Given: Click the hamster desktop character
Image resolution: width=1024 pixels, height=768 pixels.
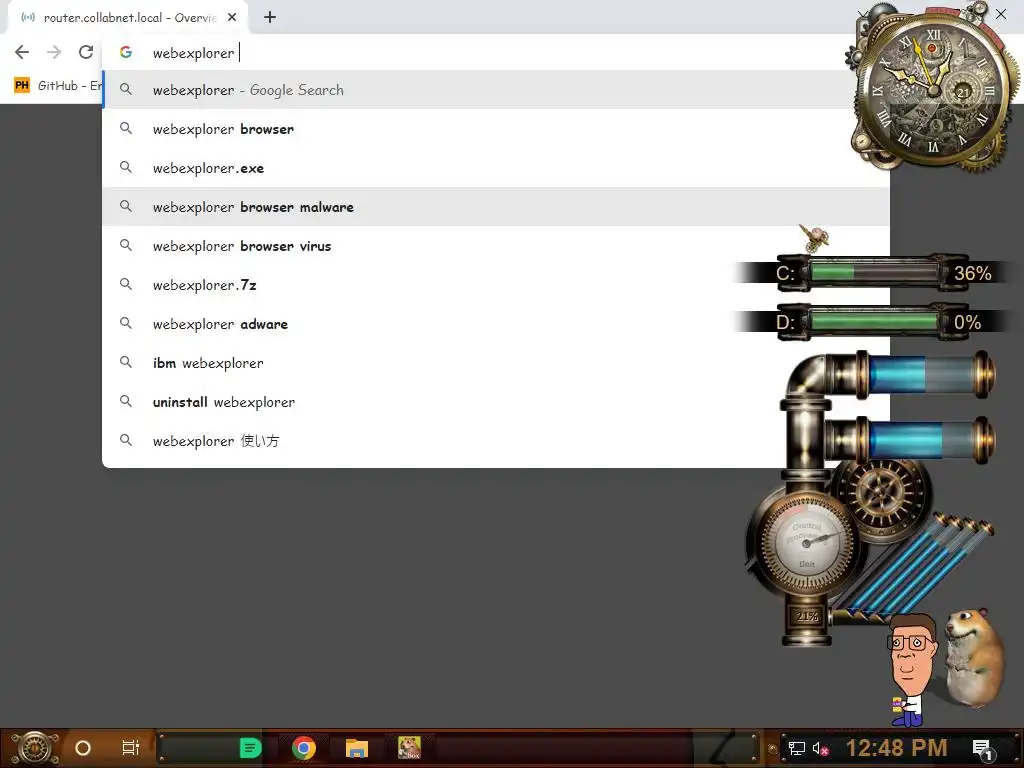Looking at the screenshot, I should point(974,656).
